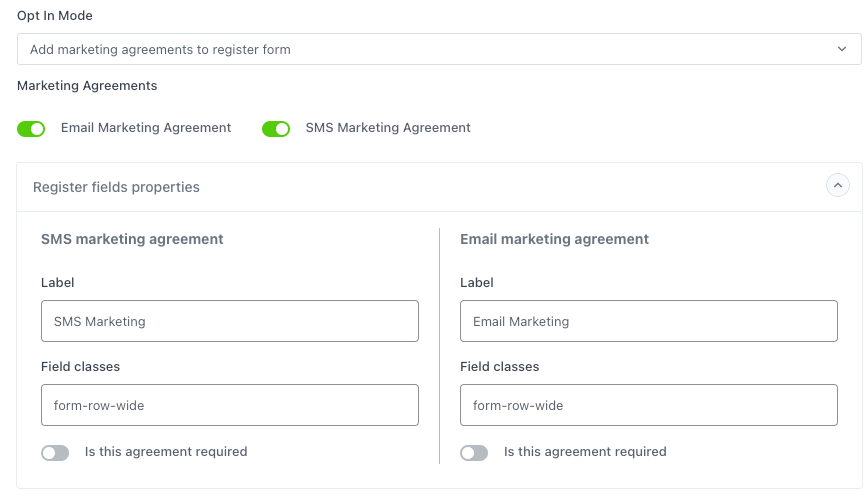Open the Opt In Mode dropdown
868x498 pixels.
439,49
